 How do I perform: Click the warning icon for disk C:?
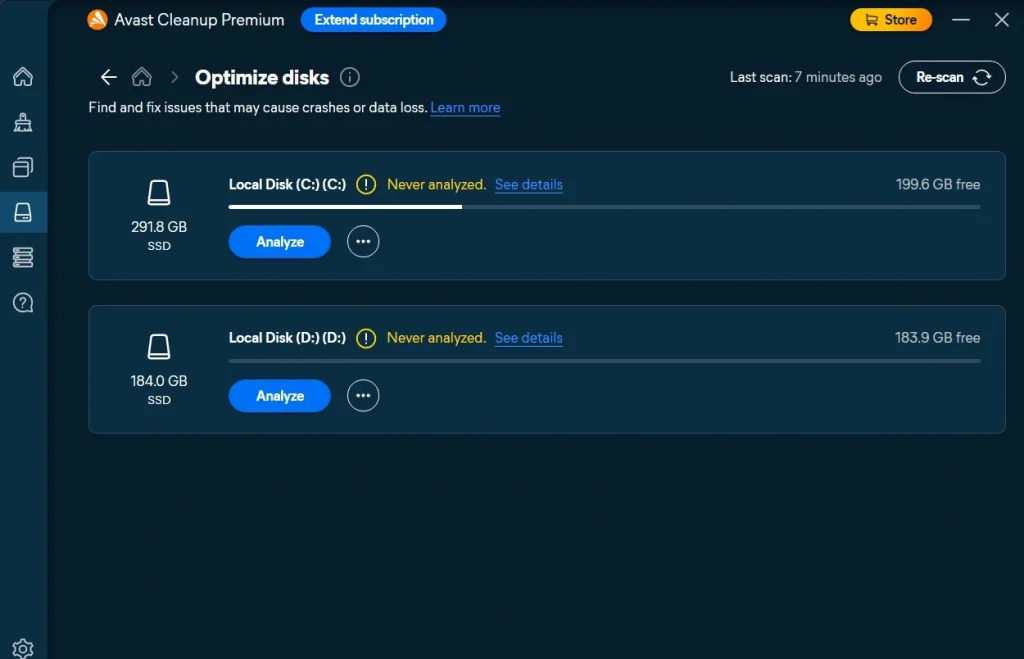pos(366,185)
